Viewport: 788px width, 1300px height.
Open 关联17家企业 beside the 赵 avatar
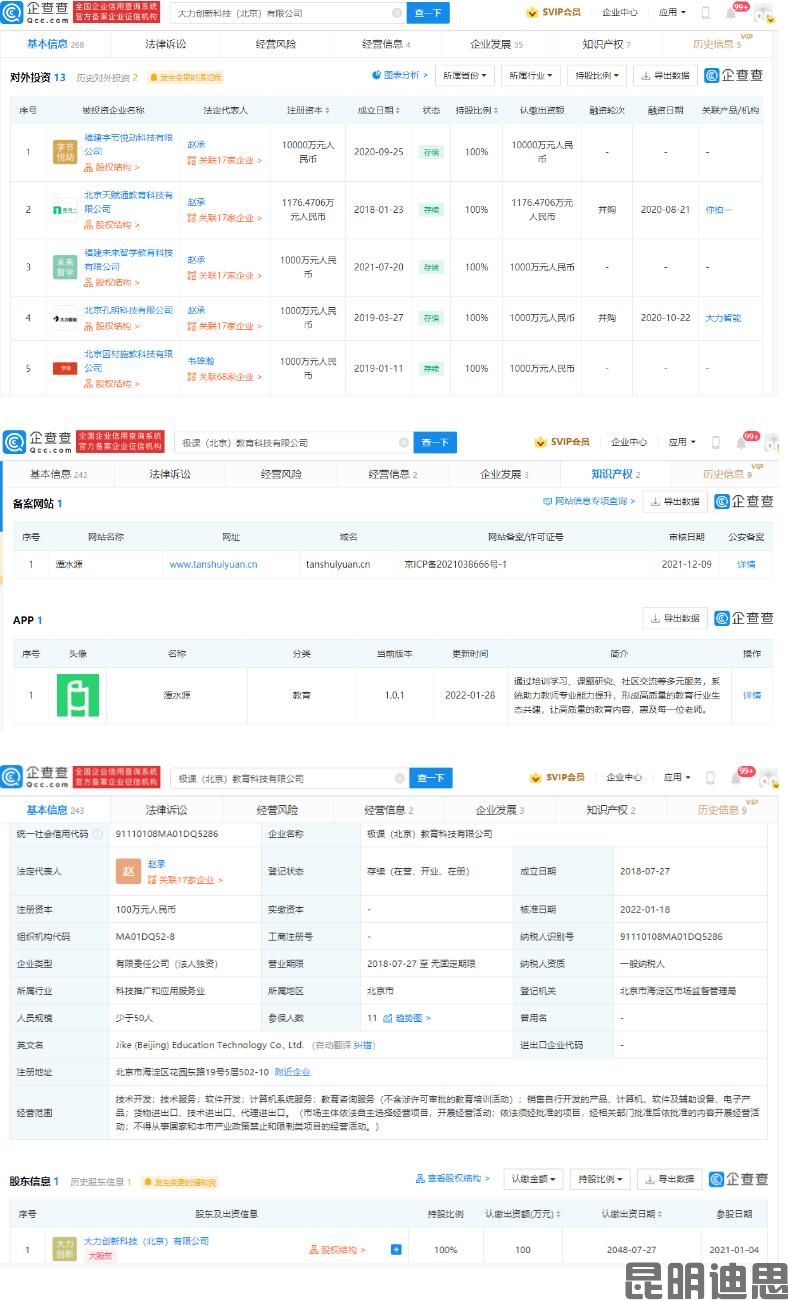click(185, 880)
